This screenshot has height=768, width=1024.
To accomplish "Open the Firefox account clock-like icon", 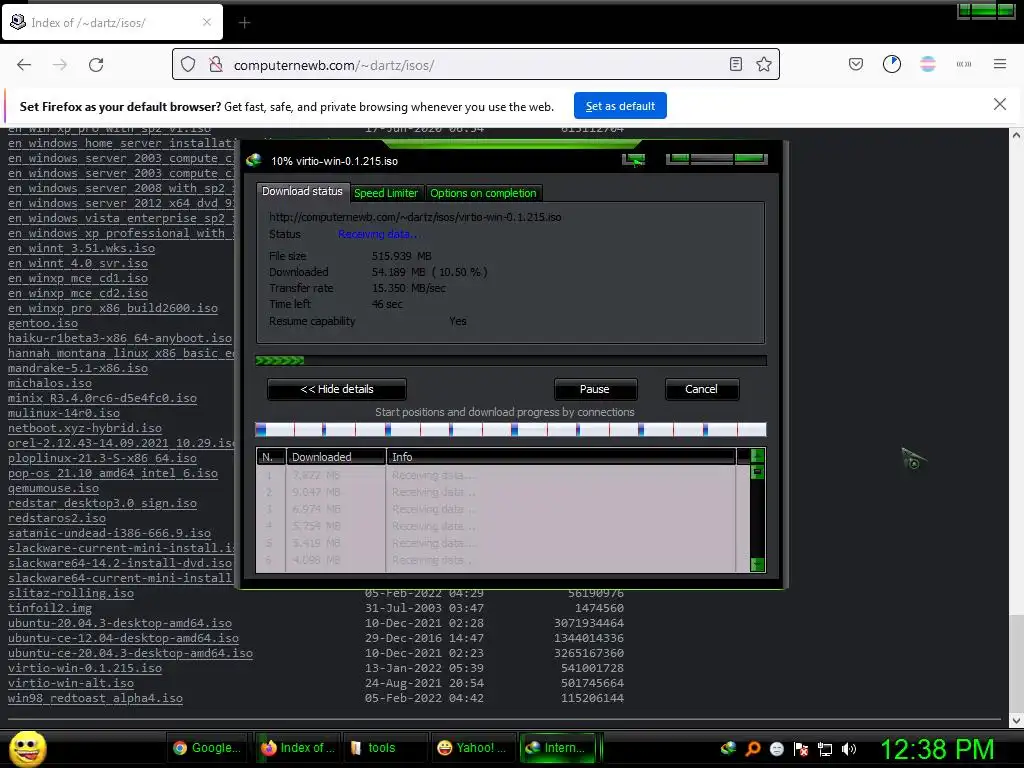I will click(891, 64).
